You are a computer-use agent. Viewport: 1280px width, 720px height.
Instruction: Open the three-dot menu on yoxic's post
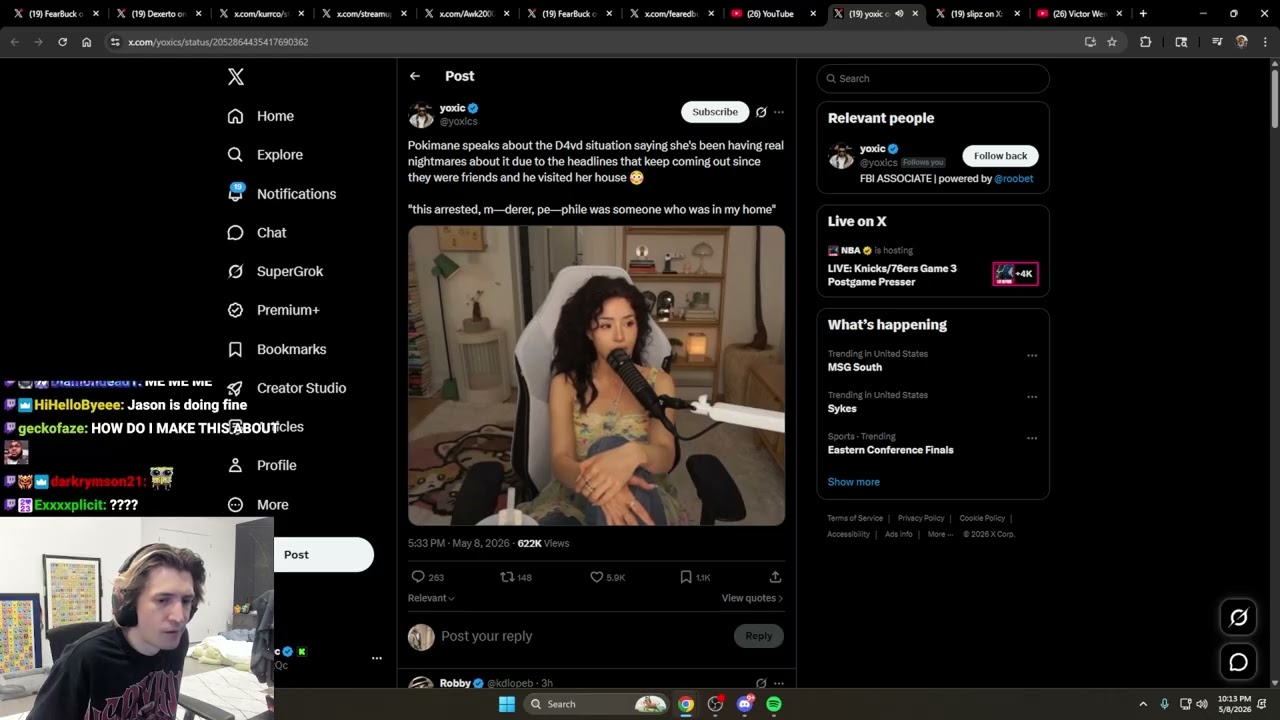click(x=779, y=112)
